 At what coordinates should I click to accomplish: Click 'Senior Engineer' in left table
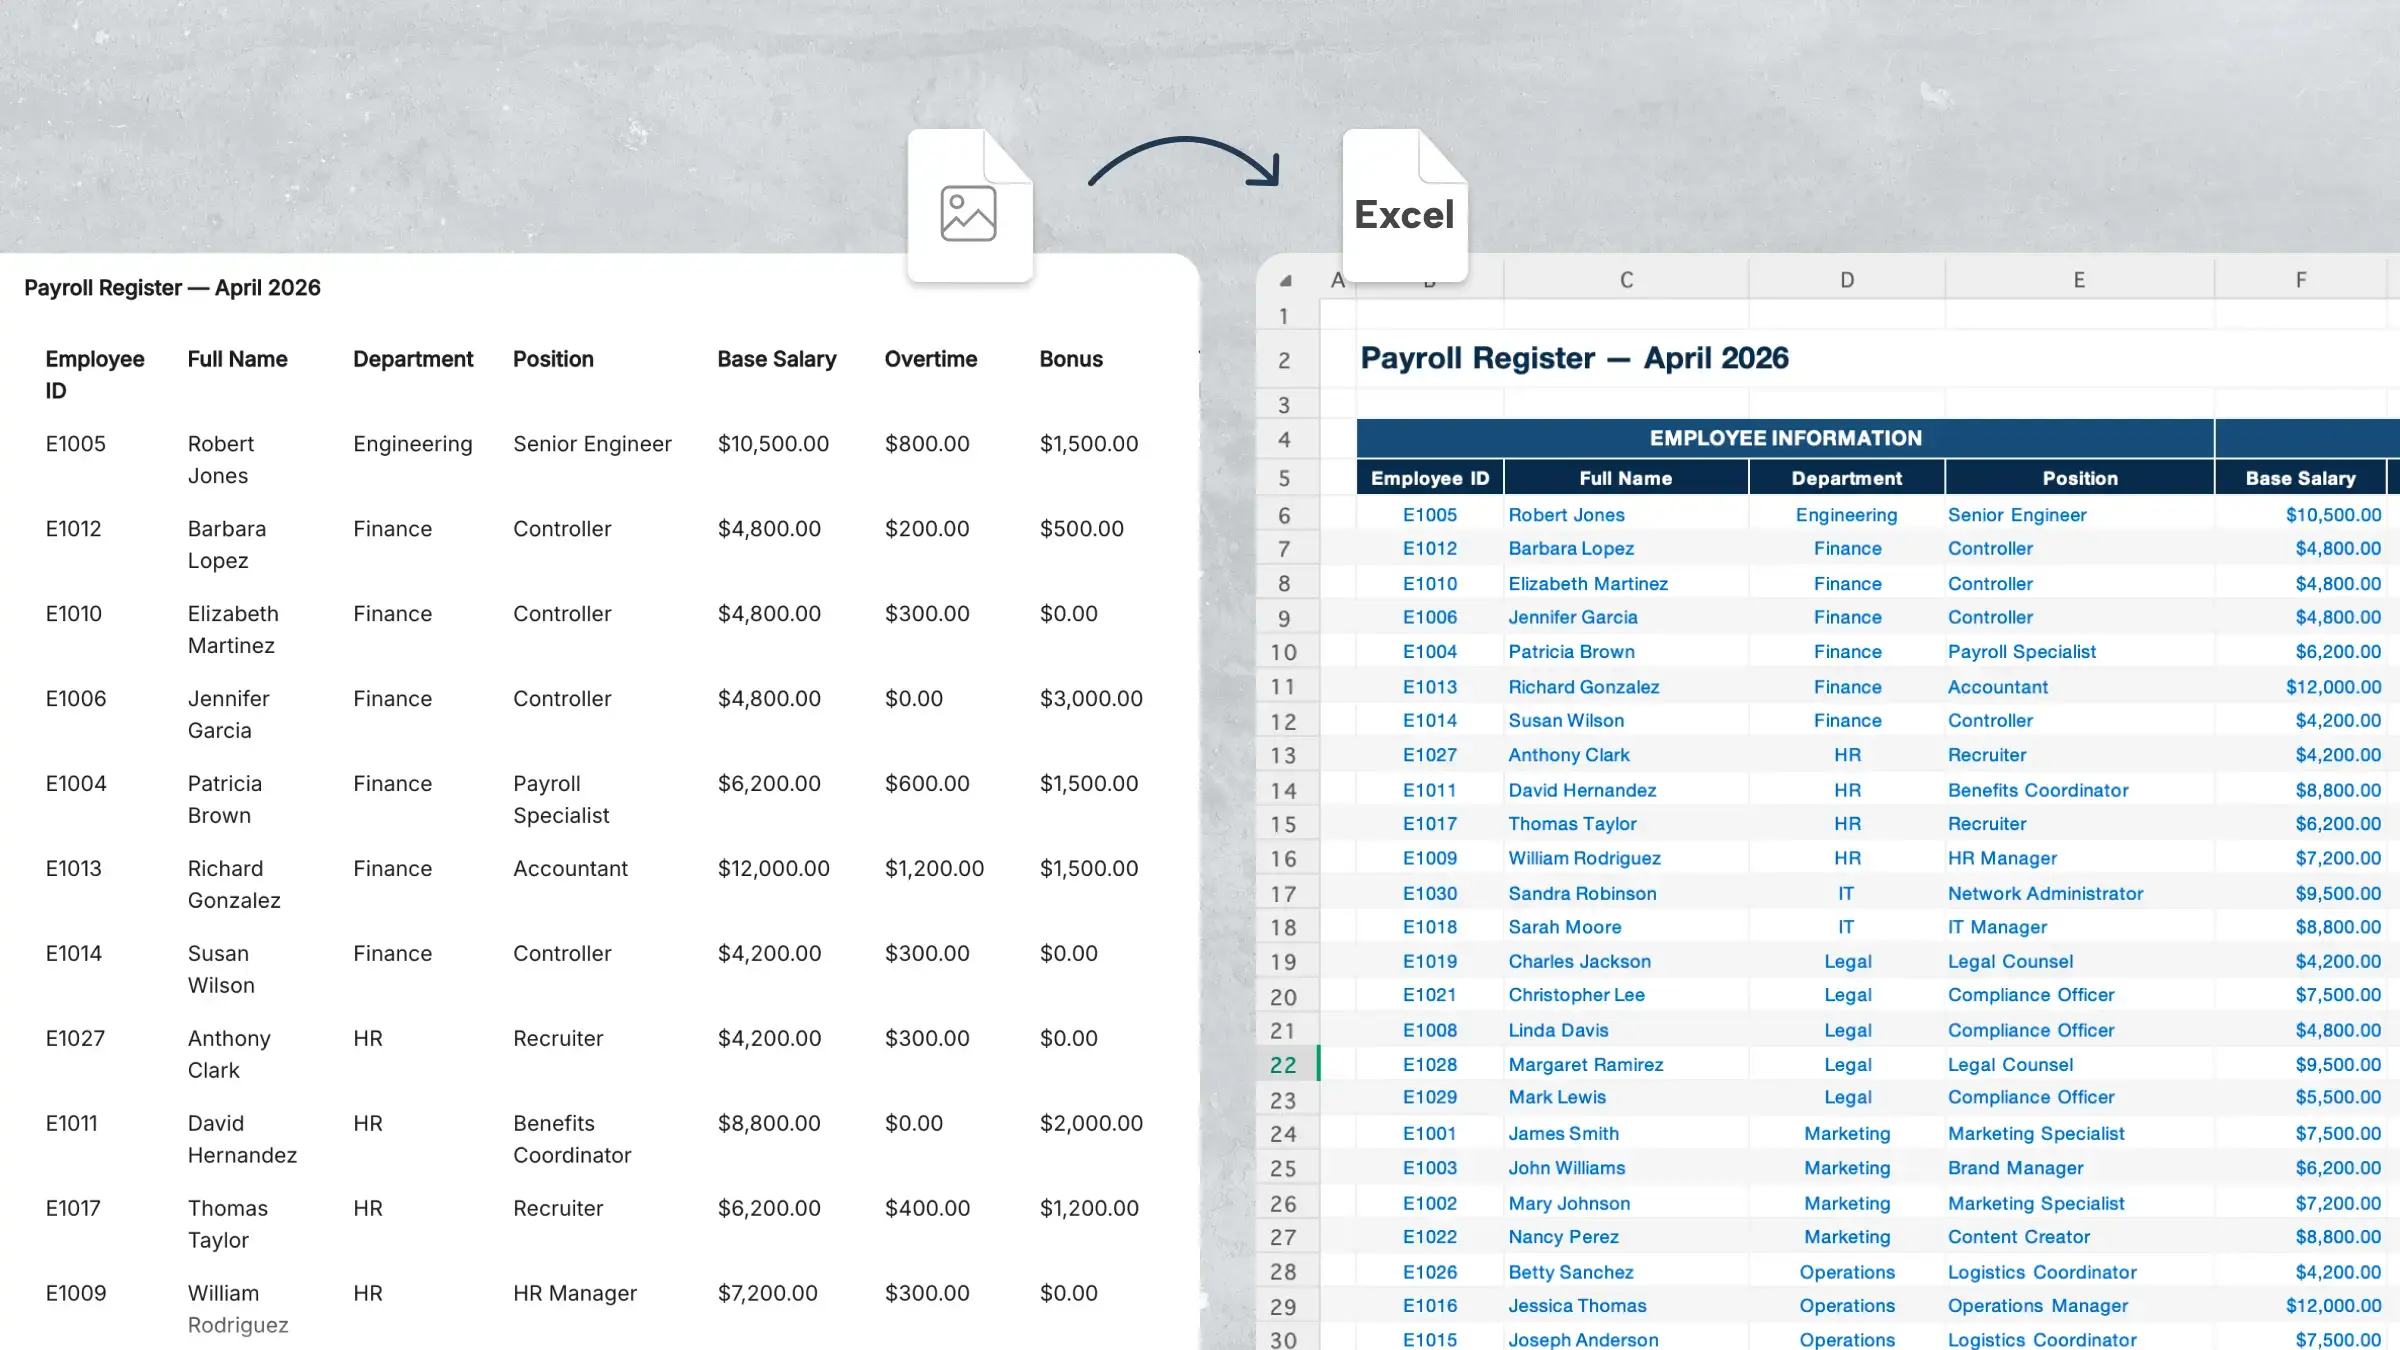(592, 444)
